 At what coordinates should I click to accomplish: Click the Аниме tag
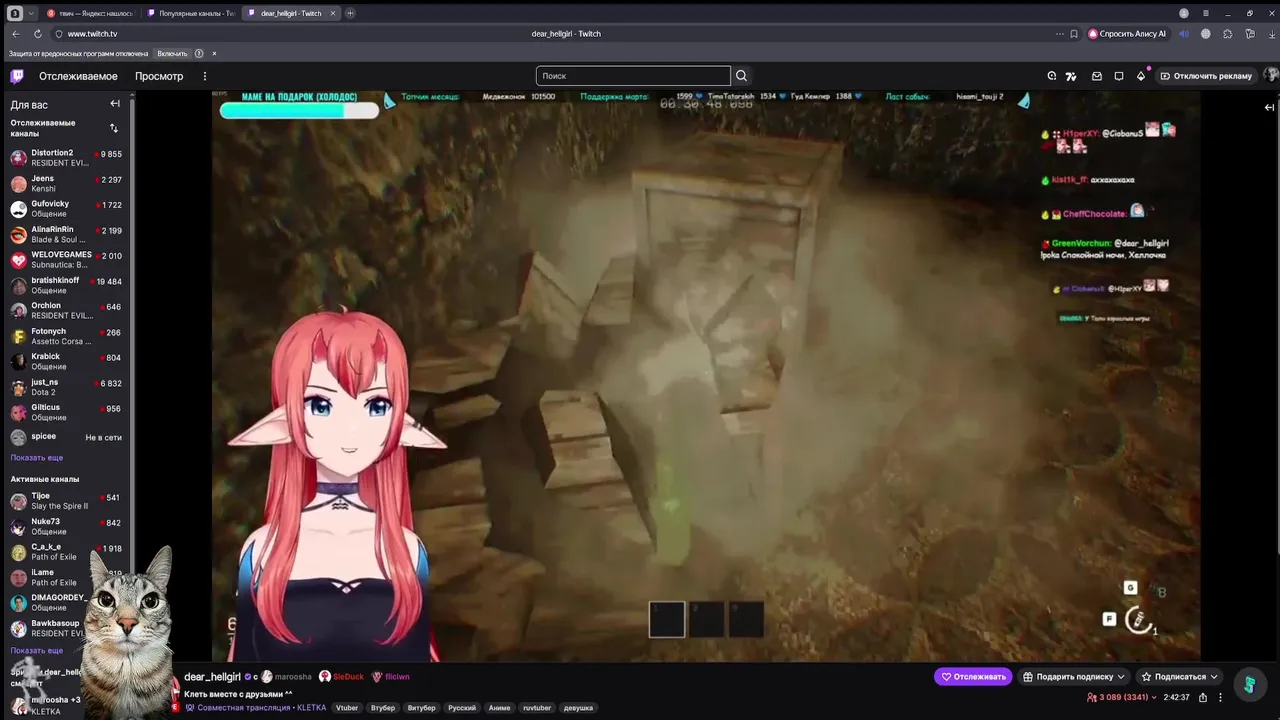499,708
